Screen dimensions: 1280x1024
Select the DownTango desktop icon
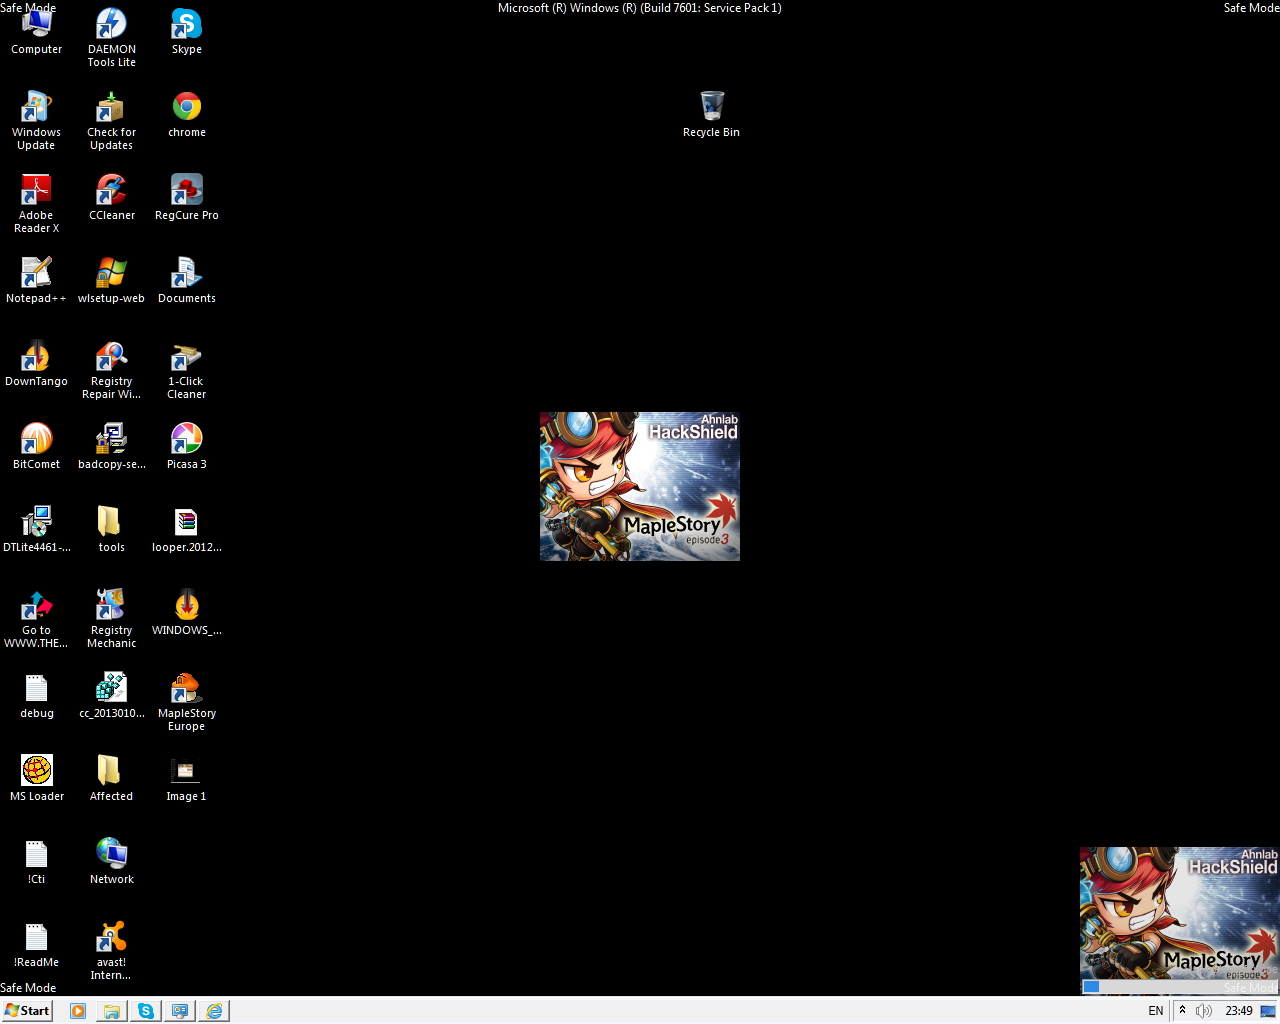(x=37, y=363)
